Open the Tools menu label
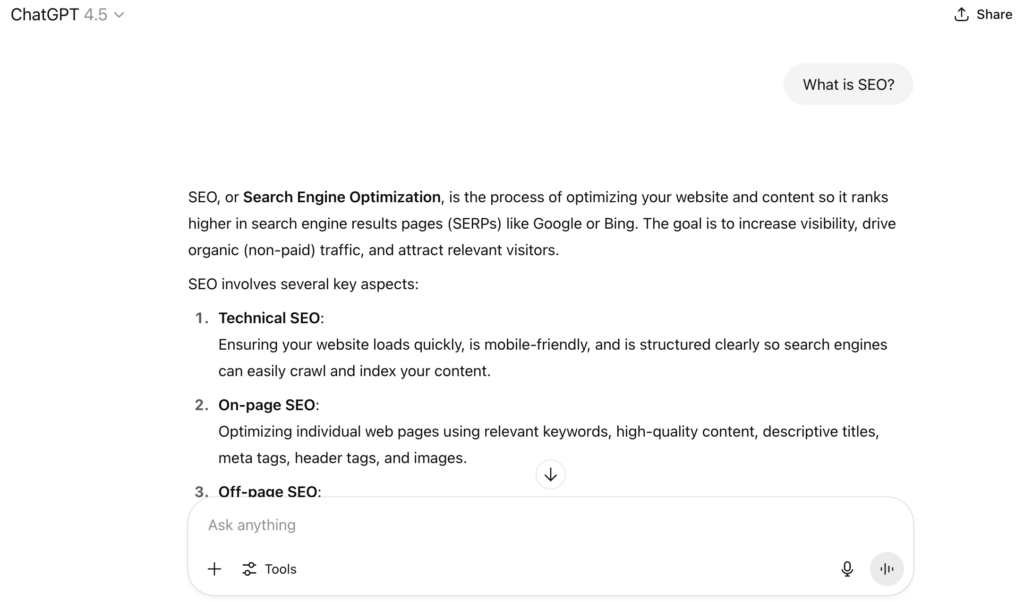 click(x=281, y=569)
